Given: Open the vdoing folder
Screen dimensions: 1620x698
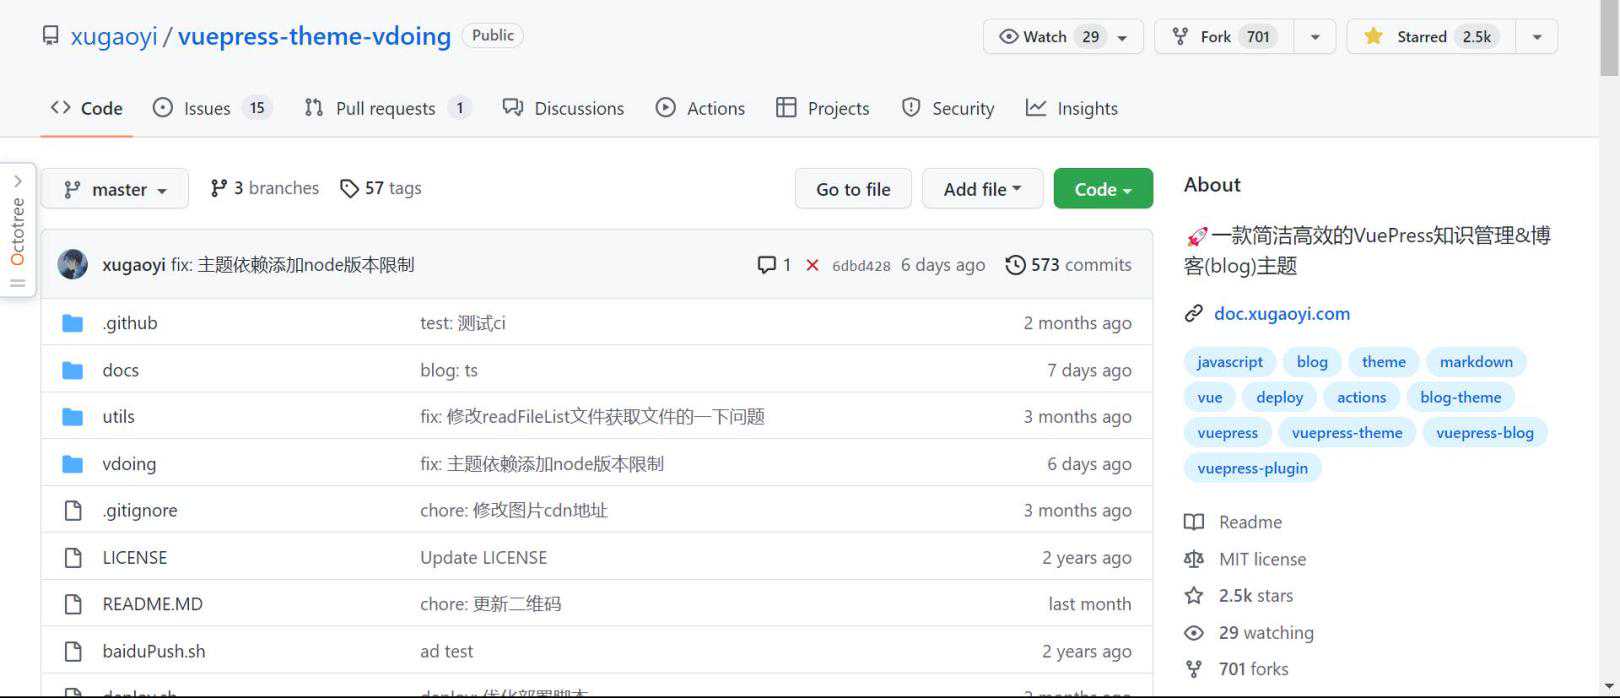Looking at the screenshot, I should click(x=129, y=464).
